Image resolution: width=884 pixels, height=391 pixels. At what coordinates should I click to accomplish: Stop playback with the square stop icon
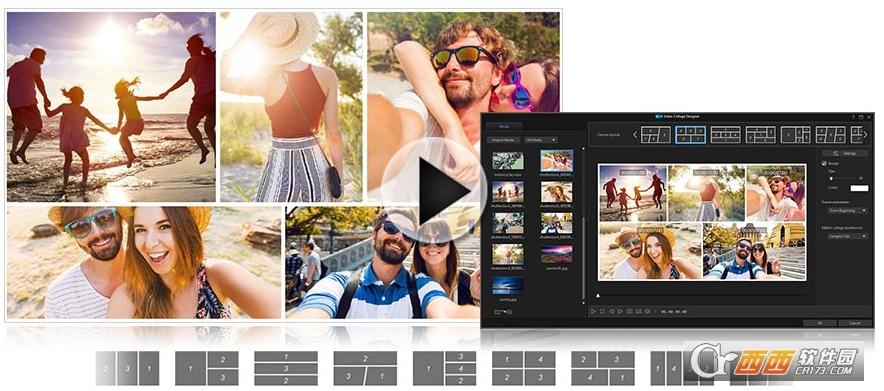(602, 311)
